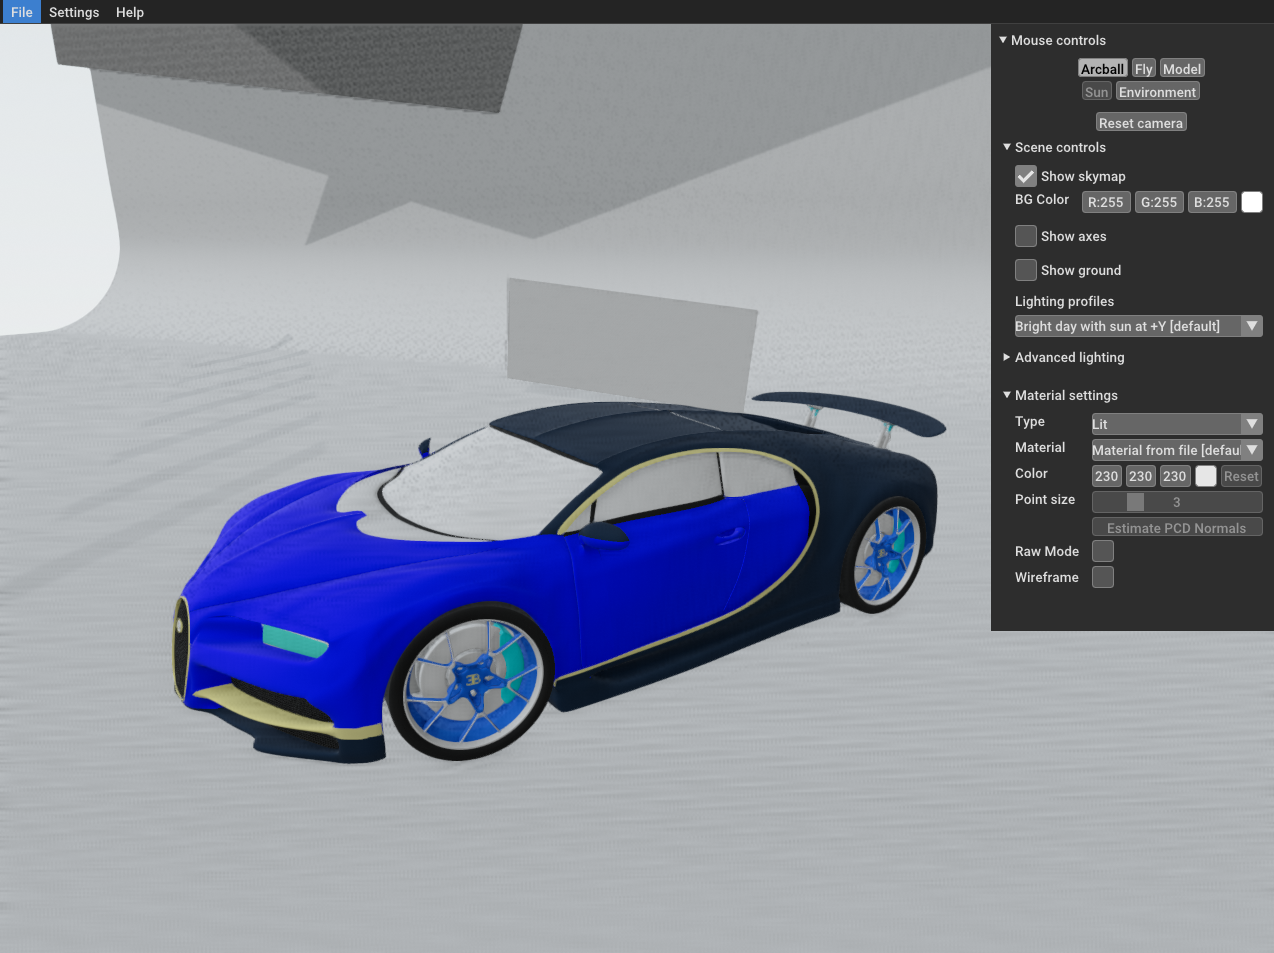This screenshot has width=1274, height=953.
Task: Click the 'Point size' label
Action: 1045,499
